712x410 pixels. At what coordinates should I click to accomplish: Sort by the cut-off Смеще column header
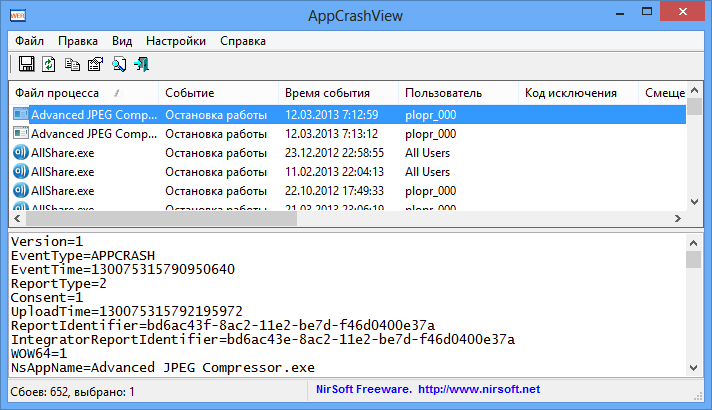pyautogui.click(x=663, y=93)
